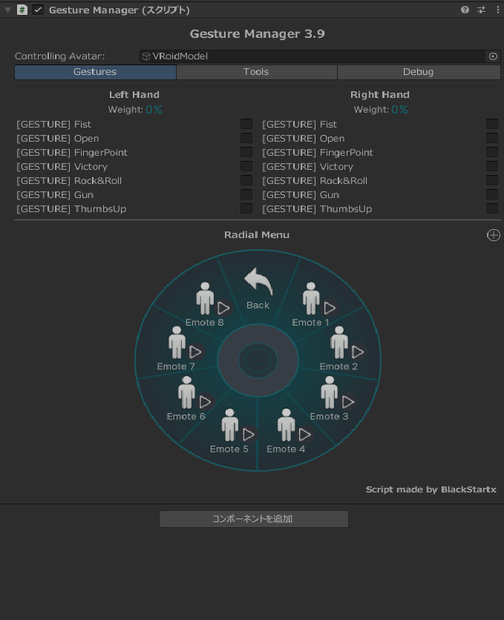Click the Script made by BlackStartx link
The image size is (504, 620).
pyautogui.click(x=430, y=490)
